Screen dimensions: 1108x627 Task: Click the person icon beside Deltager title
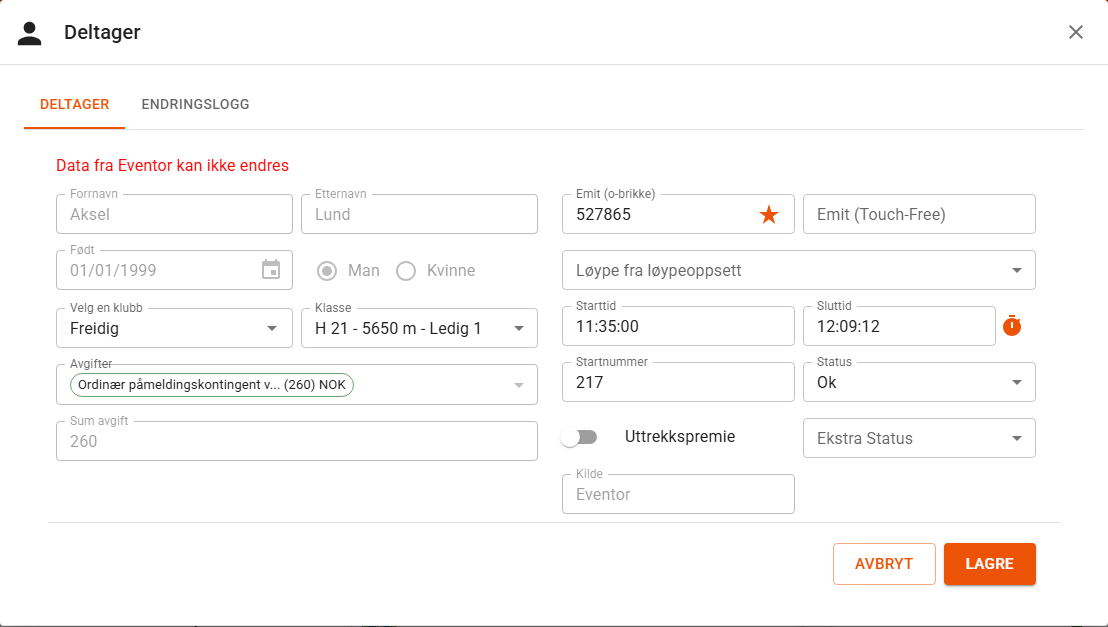click(30, 33)
